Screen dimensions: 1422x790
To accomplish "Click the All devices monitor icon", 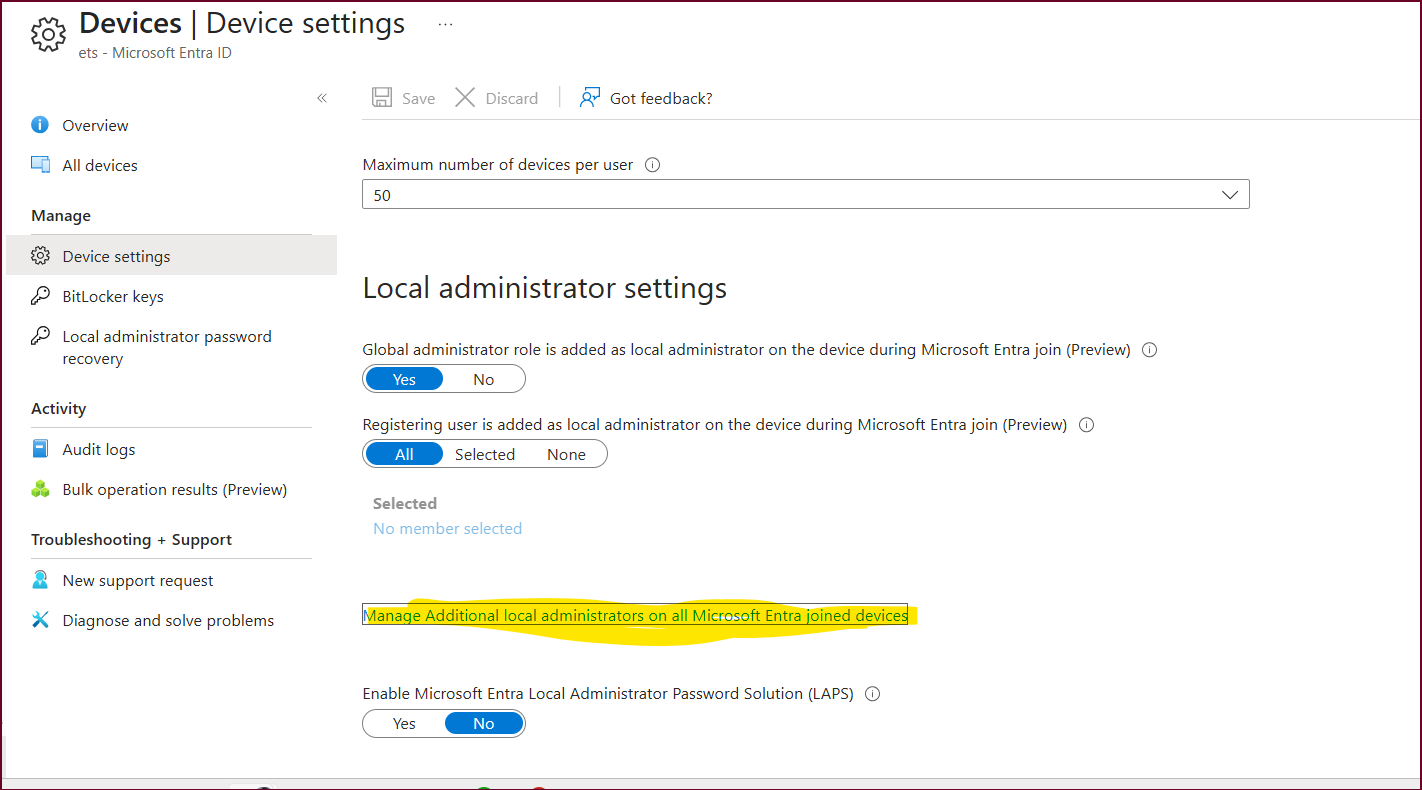I will [40, 165].
